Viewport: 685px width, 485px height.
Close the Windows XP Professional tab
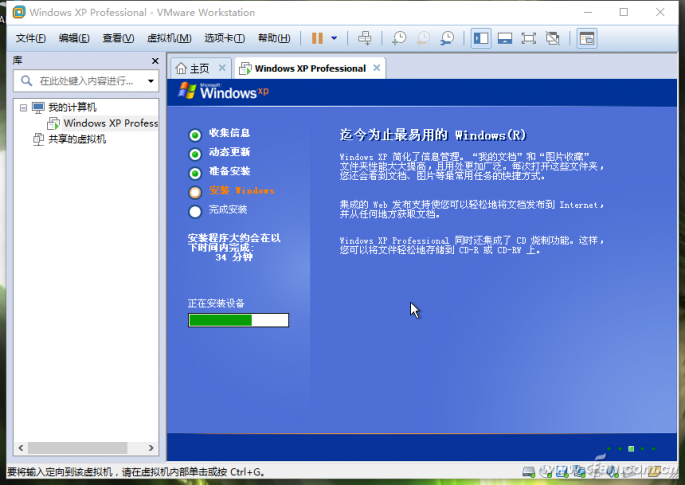tap(377, 68)
